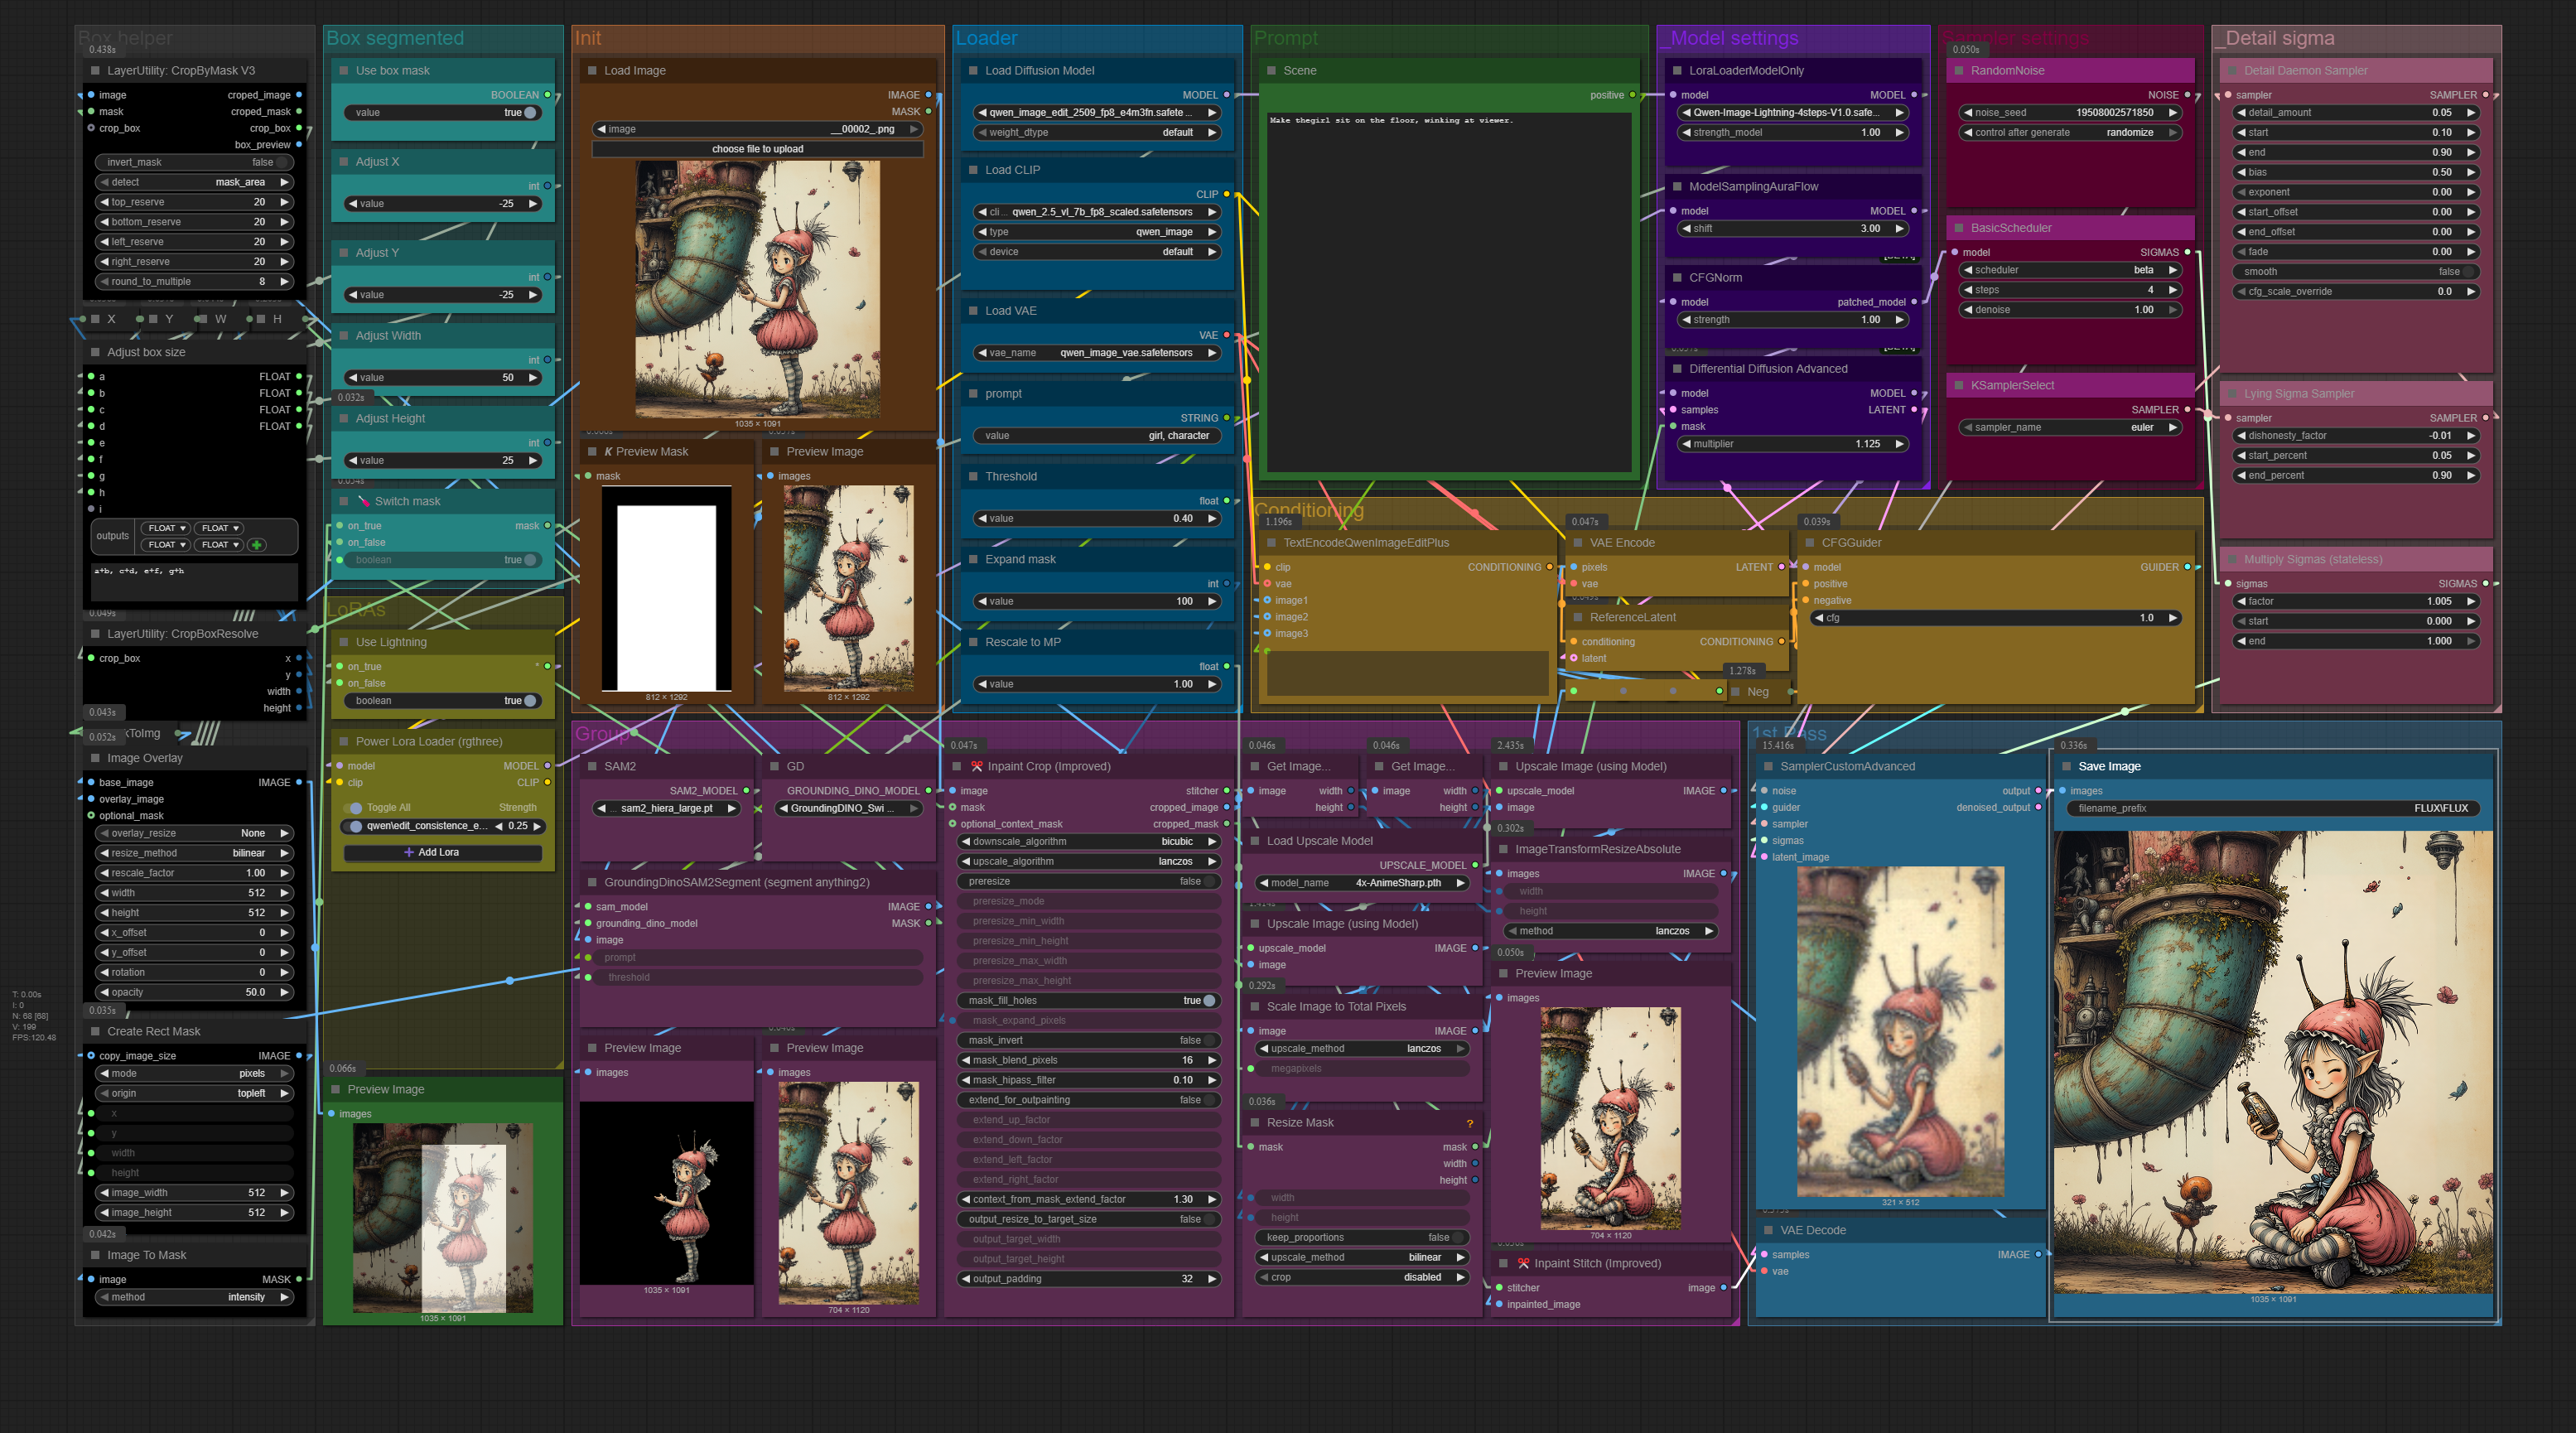Click the Add Lora button

click(x=442, y=853)
